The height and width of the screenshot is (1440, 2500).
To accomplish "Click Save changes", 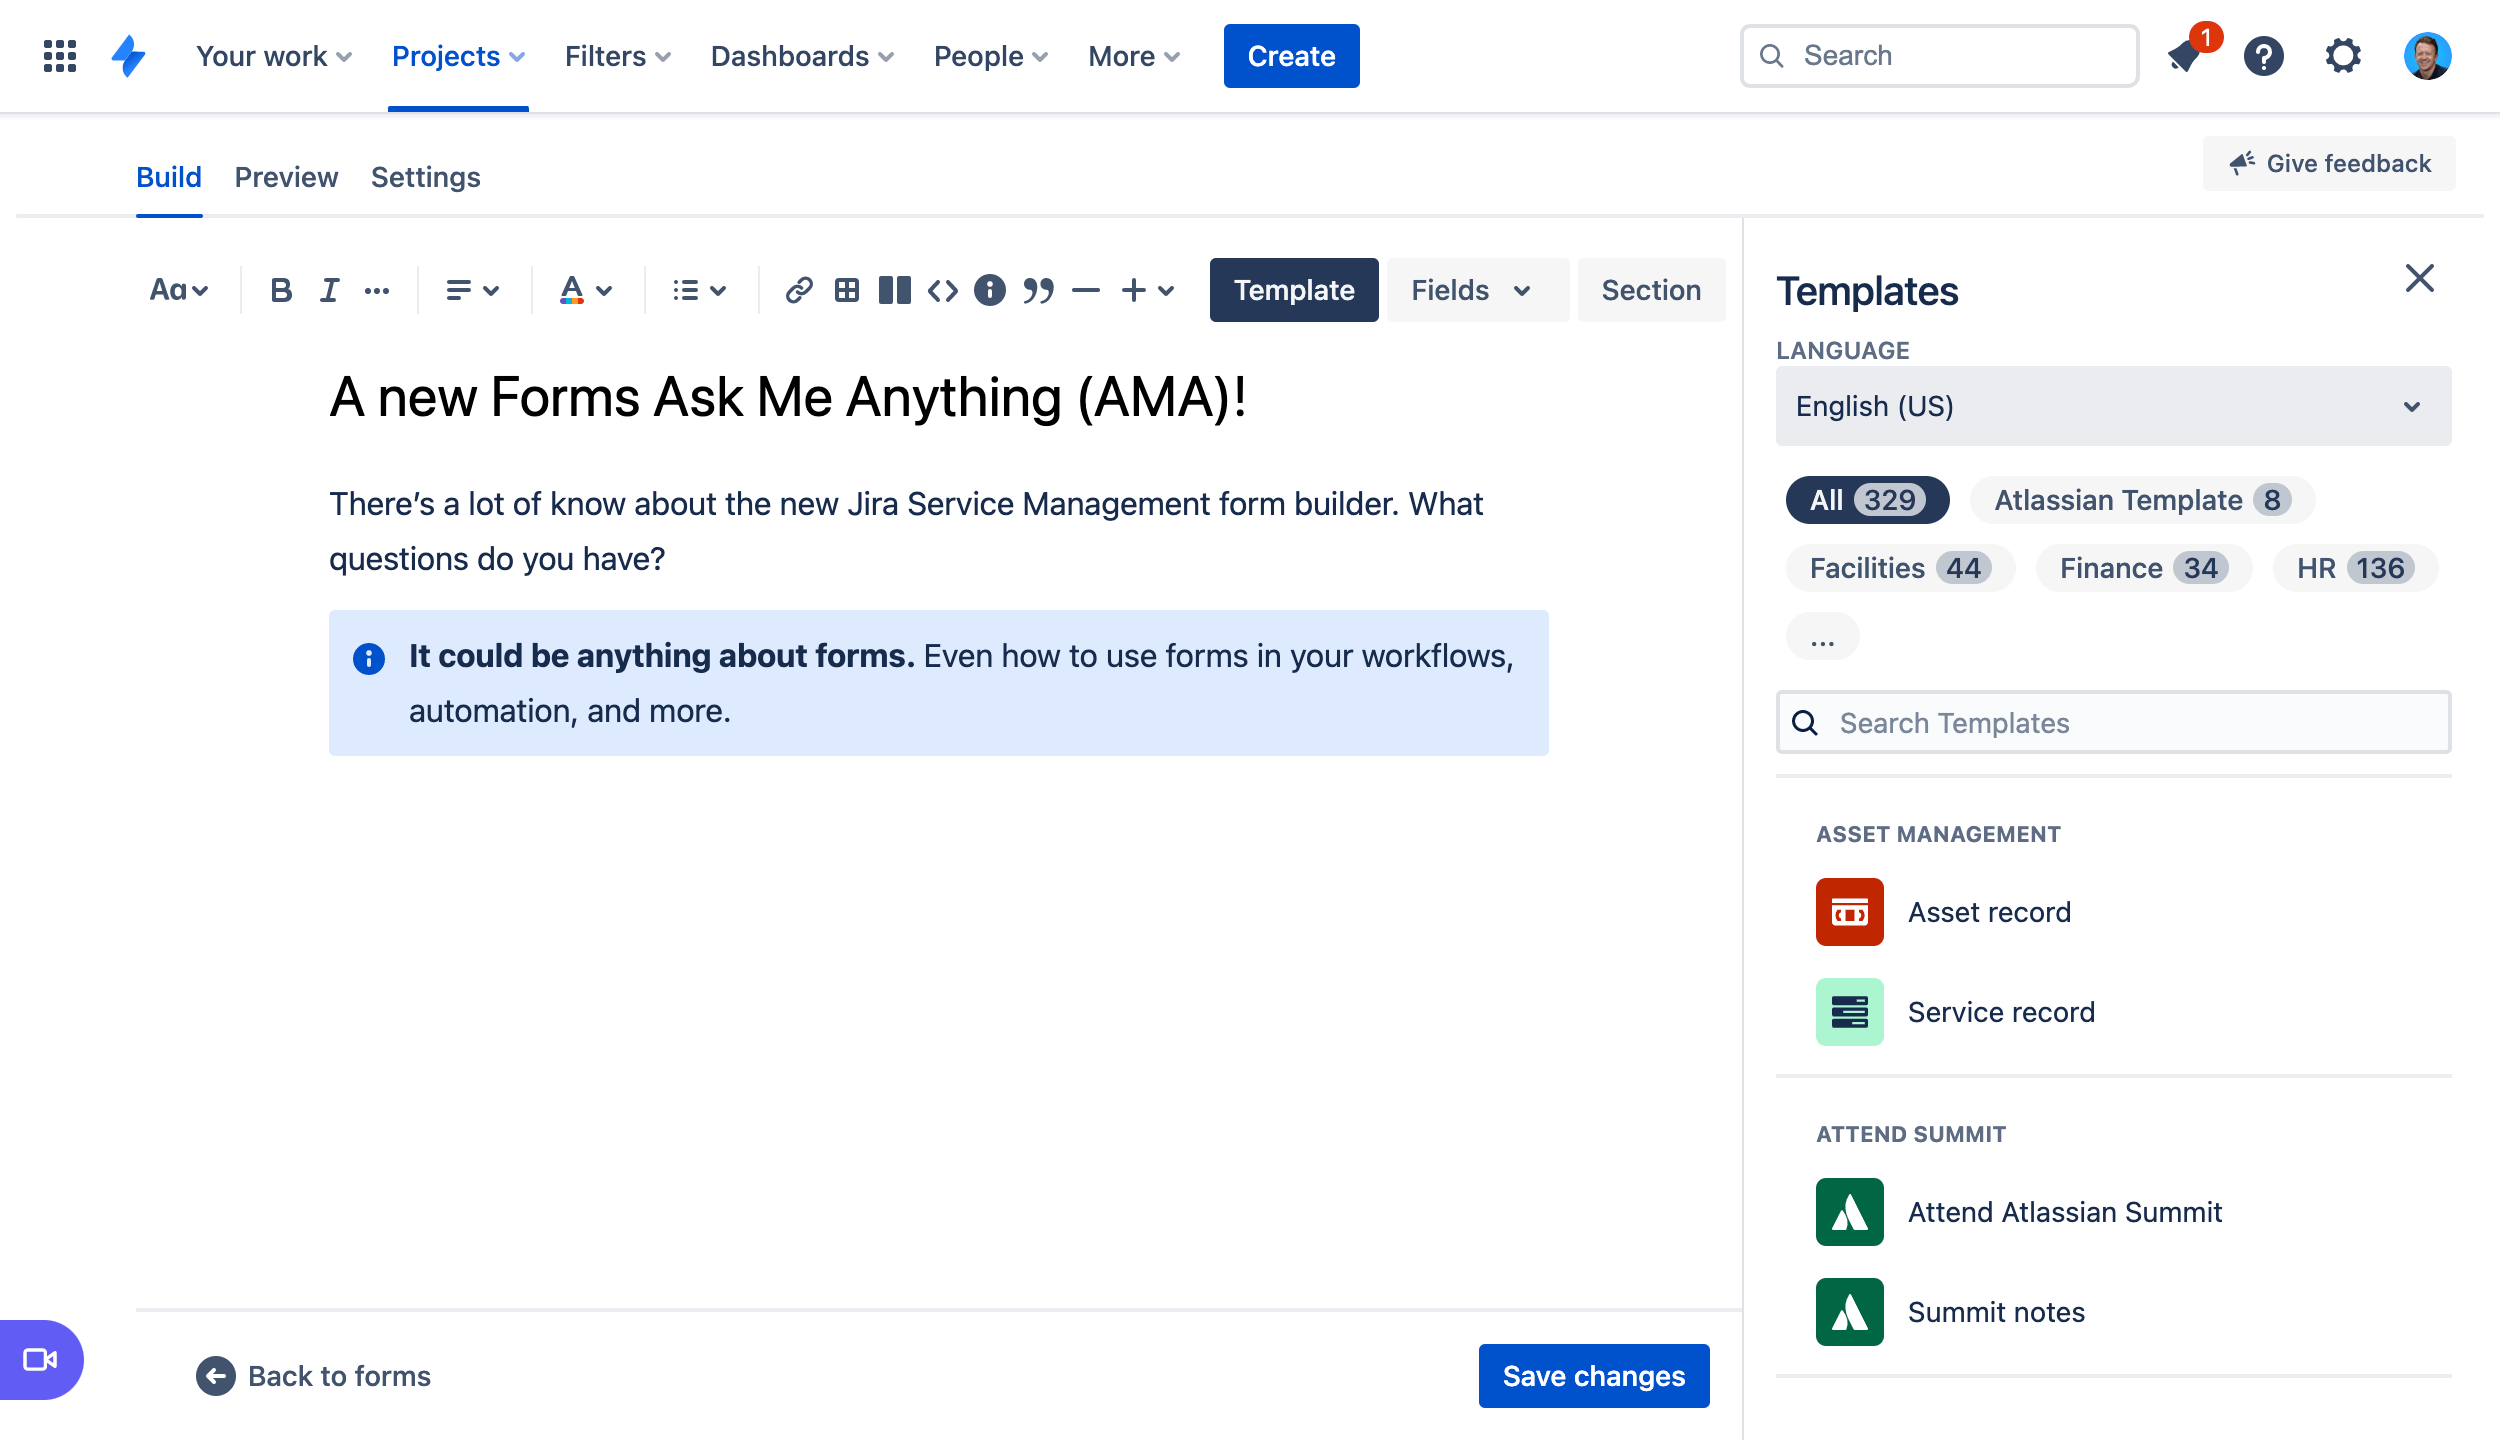I will [1594, 1376].
